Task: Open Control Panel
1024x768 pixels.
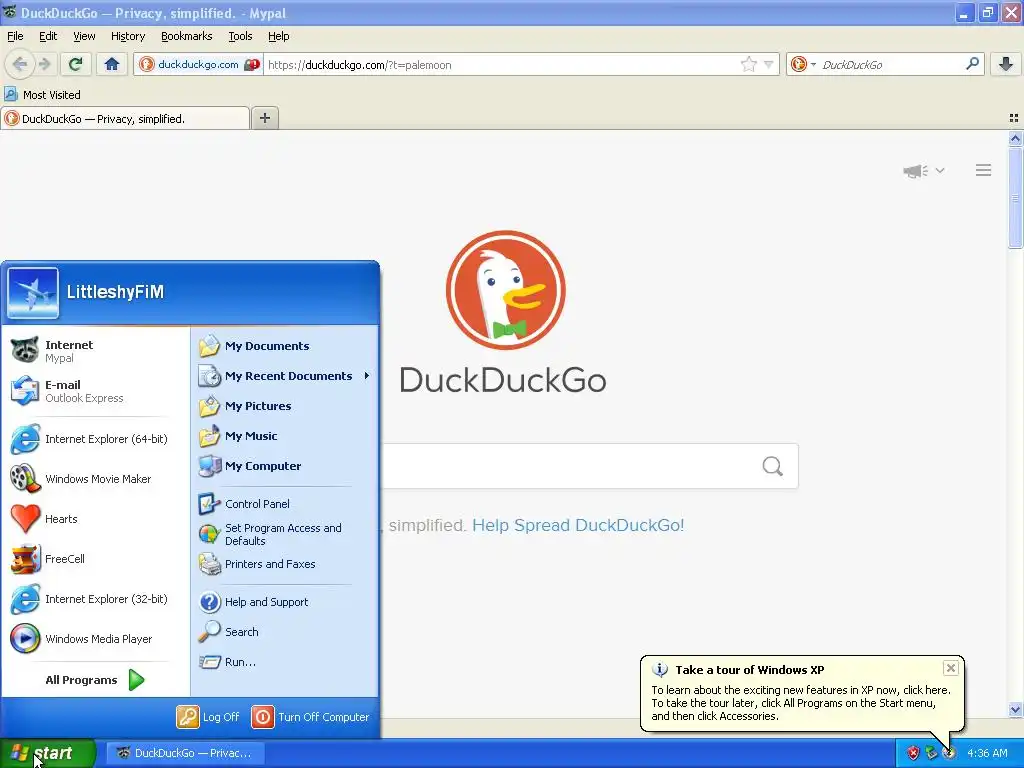Action: tap(285, 504)
